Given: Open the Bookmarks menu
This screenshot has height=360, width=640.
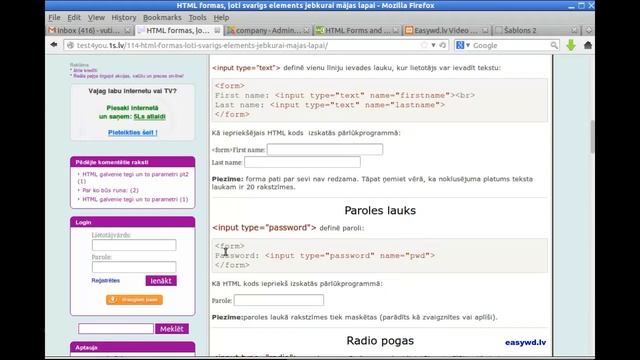Looking at the screenshot, I should pyautogui.click(x=162, y=18).
